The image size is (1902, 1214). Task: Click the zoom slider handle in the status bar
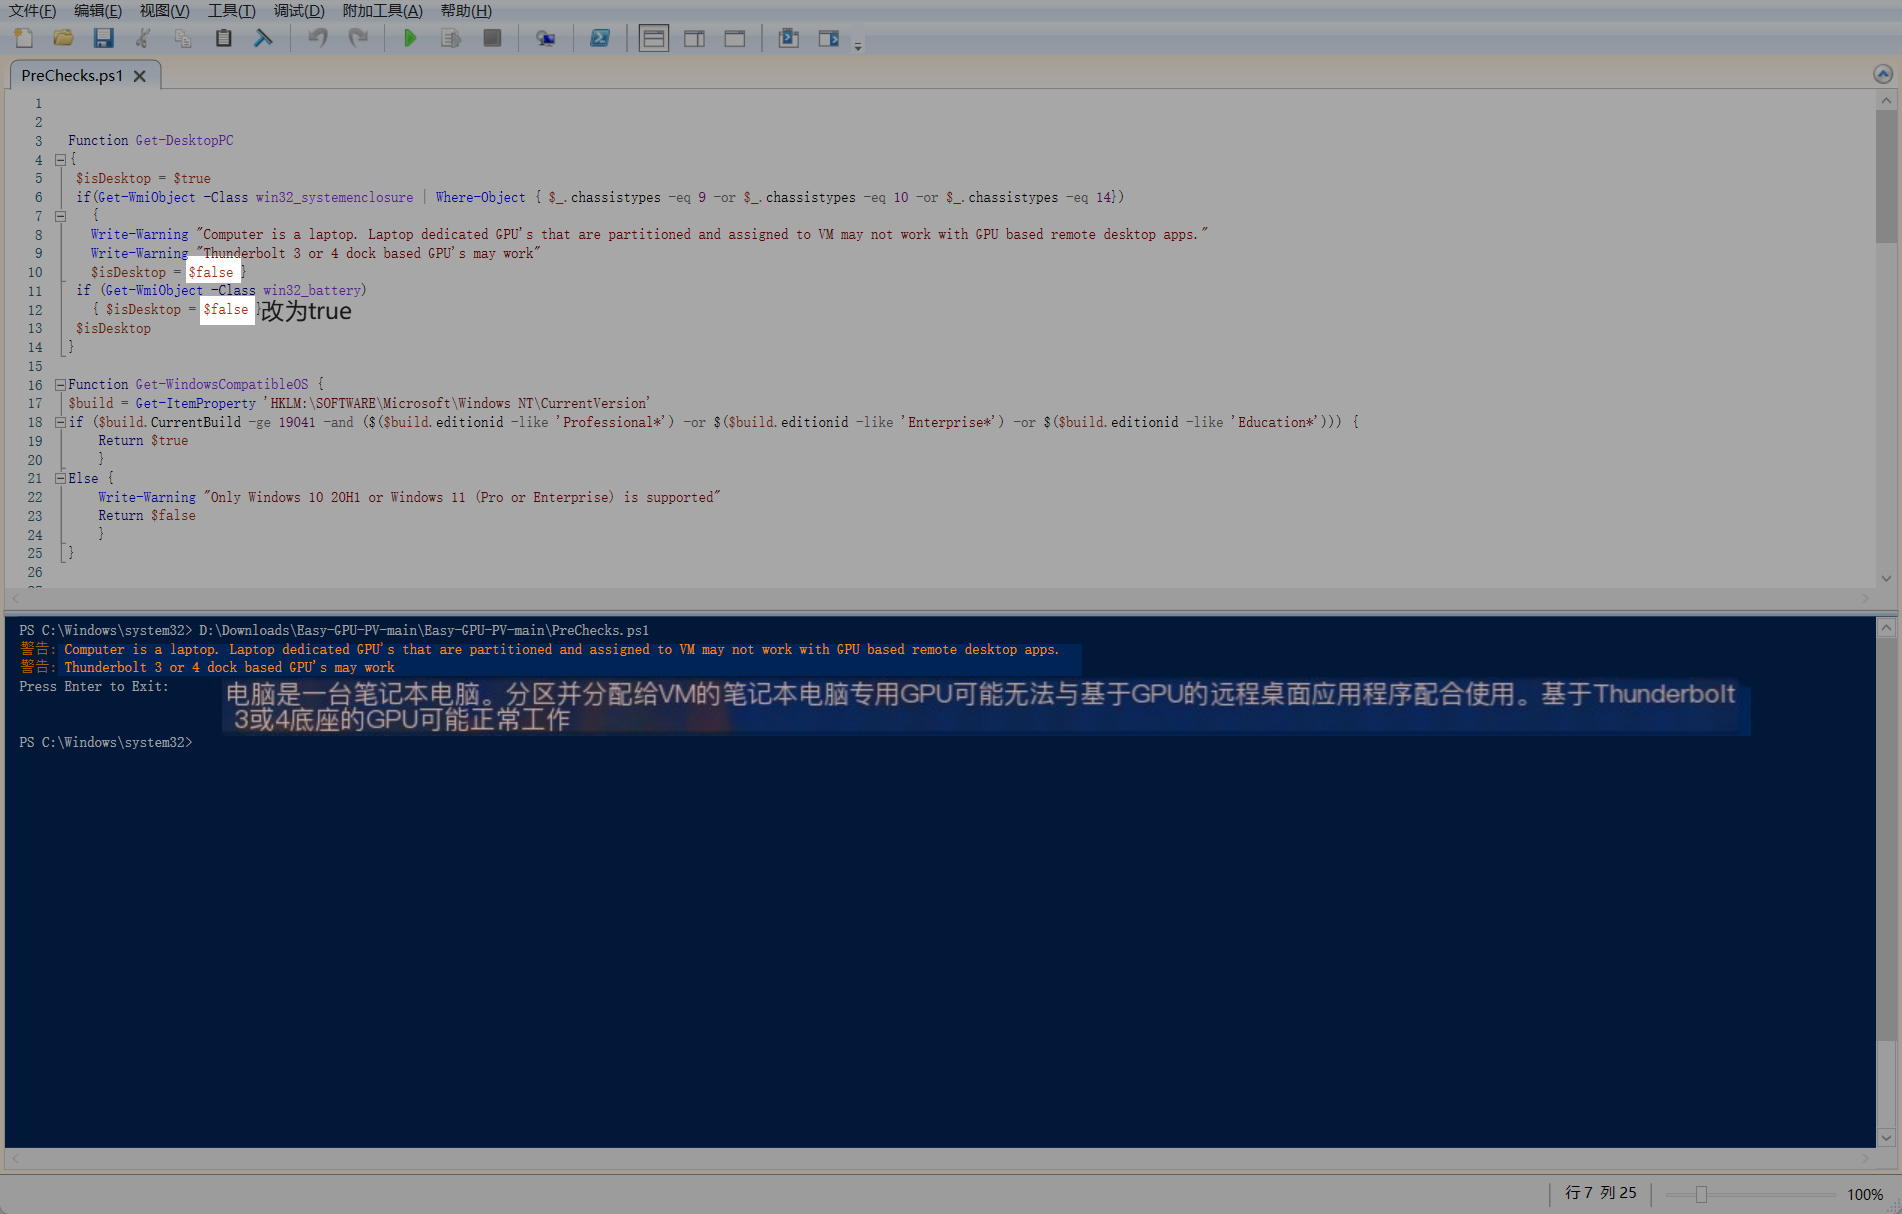pyautogui.click(x=1701, y=1194)
